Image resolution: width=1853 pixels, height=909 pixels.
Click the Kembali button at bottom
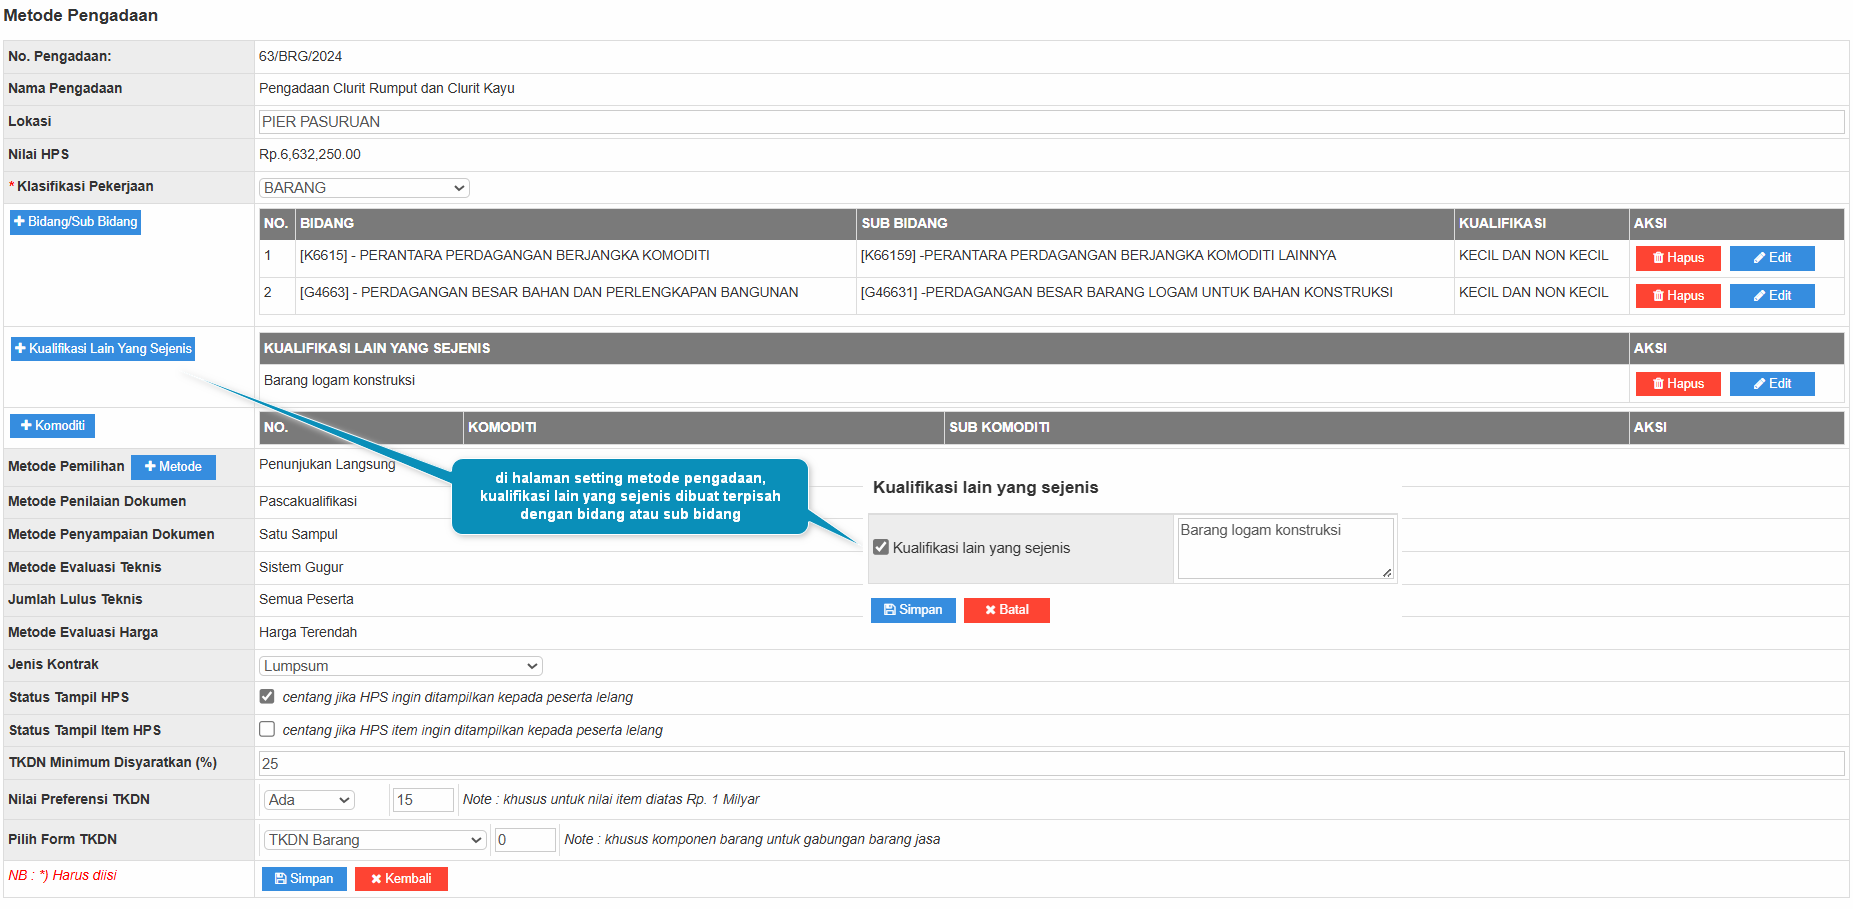[401, 879]
